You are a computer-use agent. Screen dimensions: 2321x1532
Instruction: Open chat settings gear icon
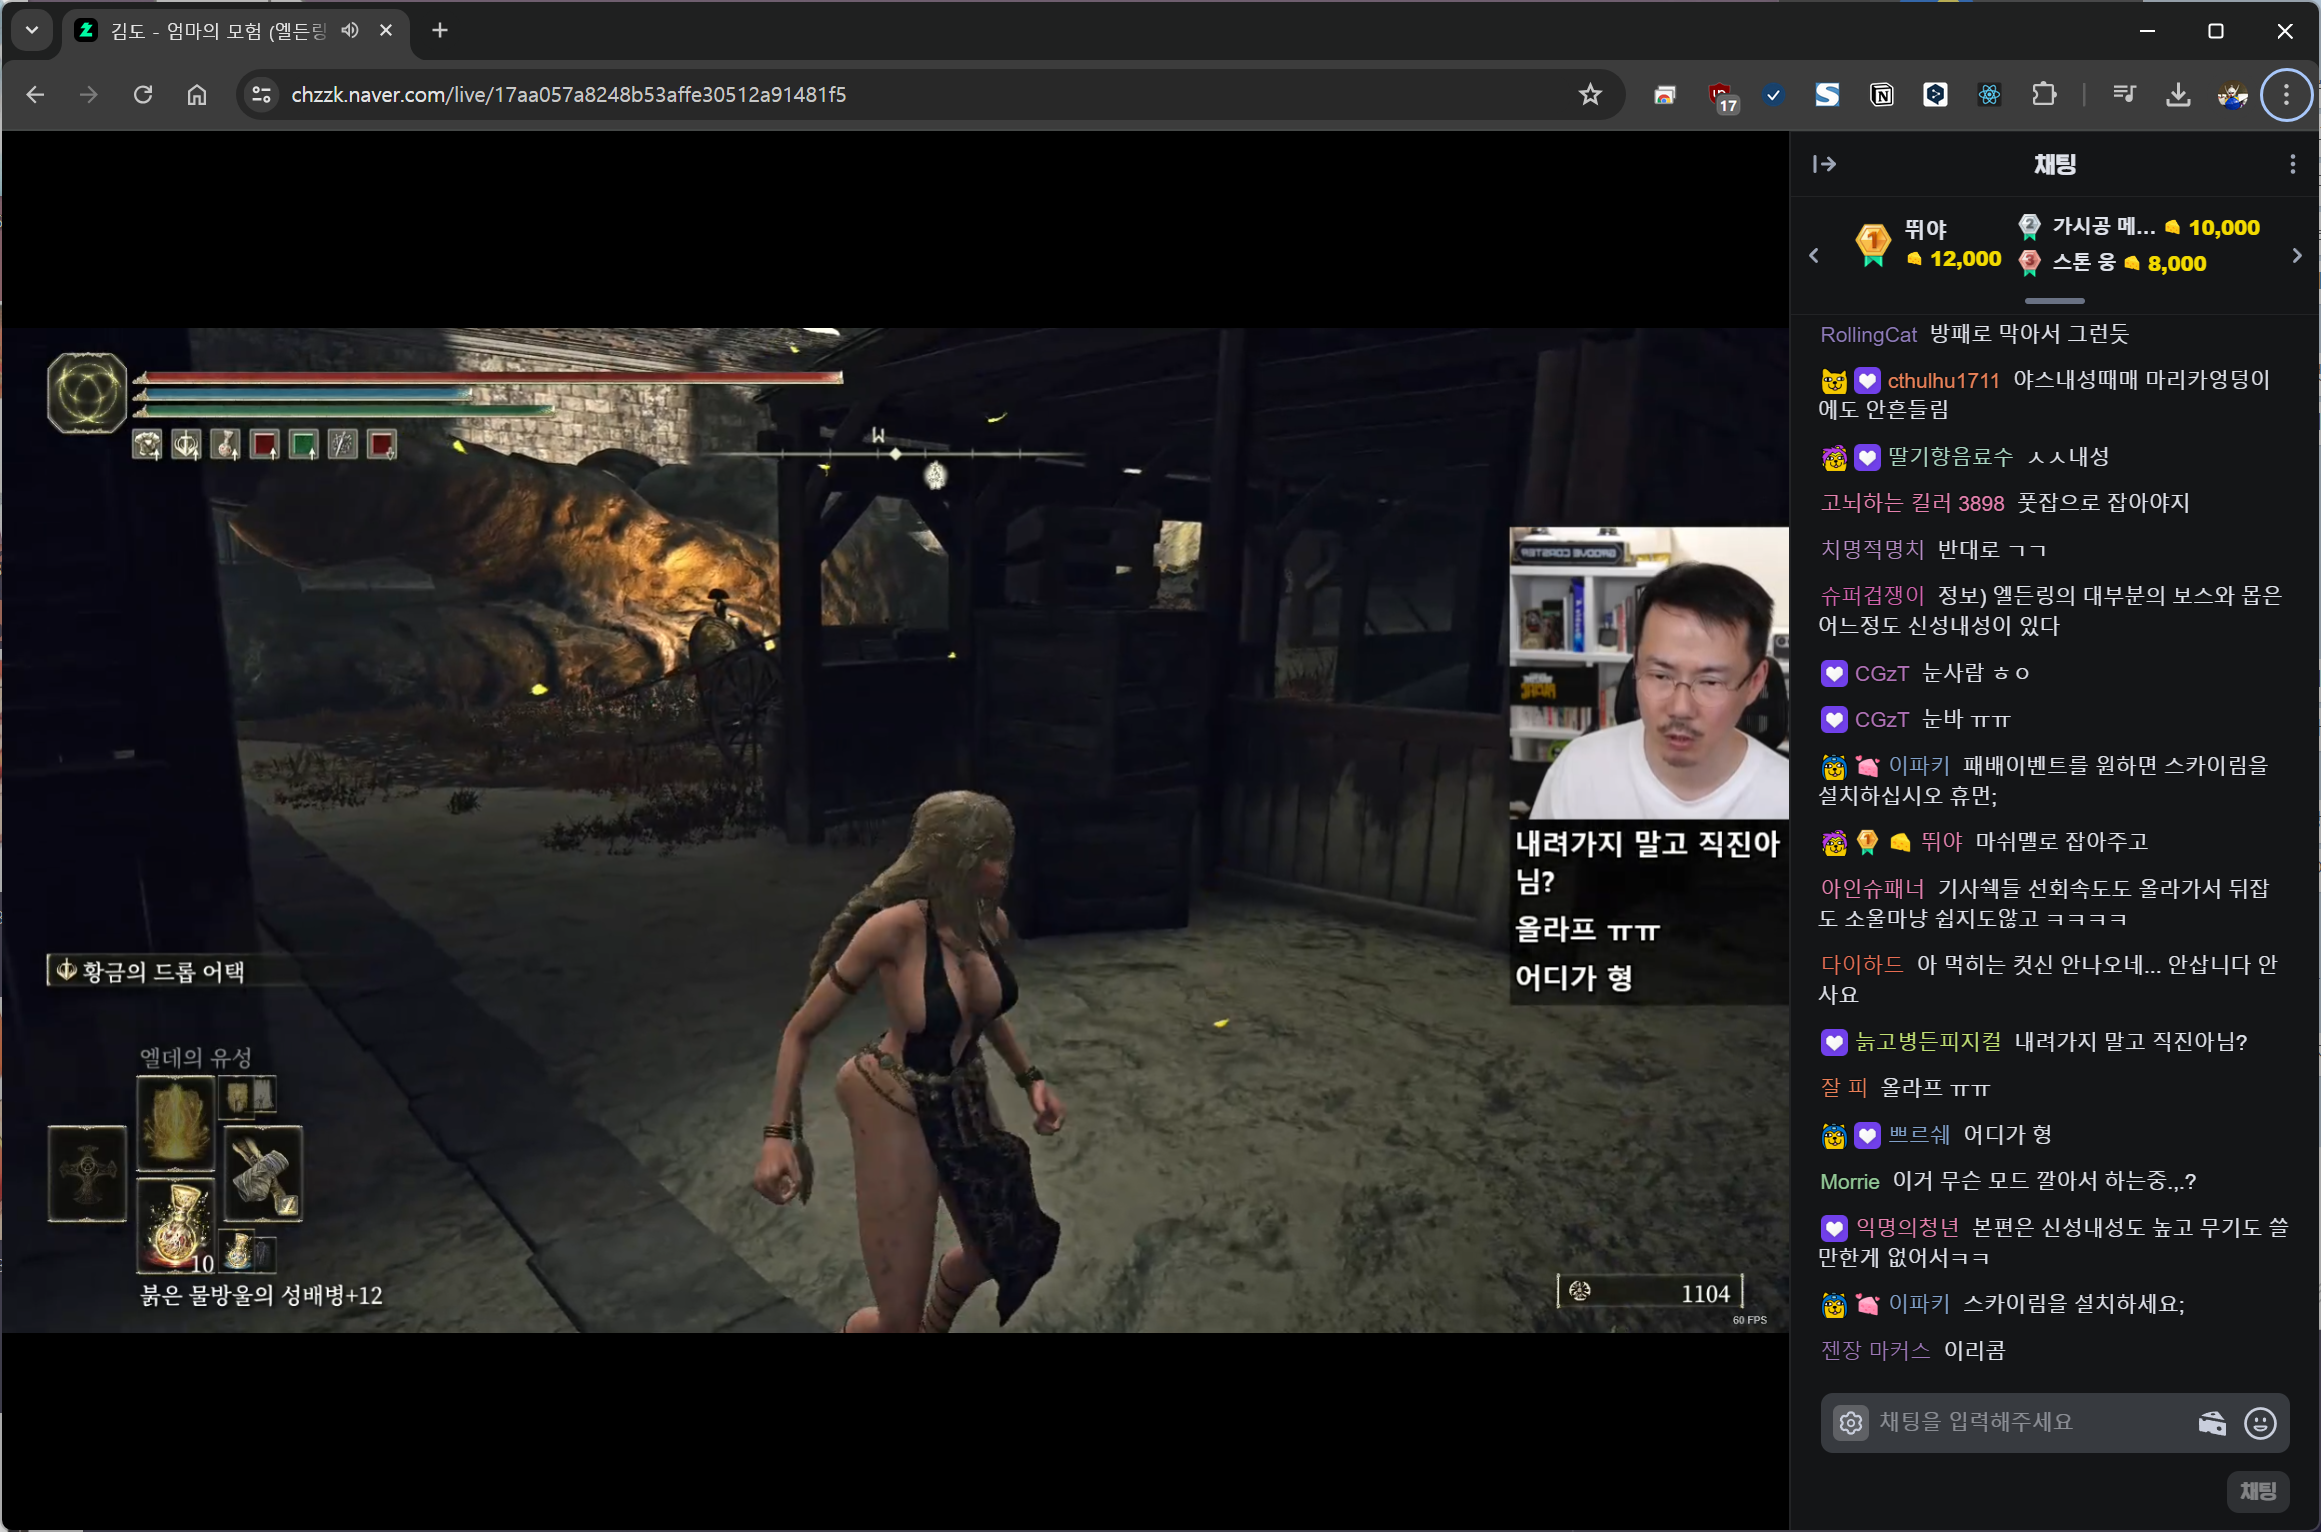[1850, 1422]
